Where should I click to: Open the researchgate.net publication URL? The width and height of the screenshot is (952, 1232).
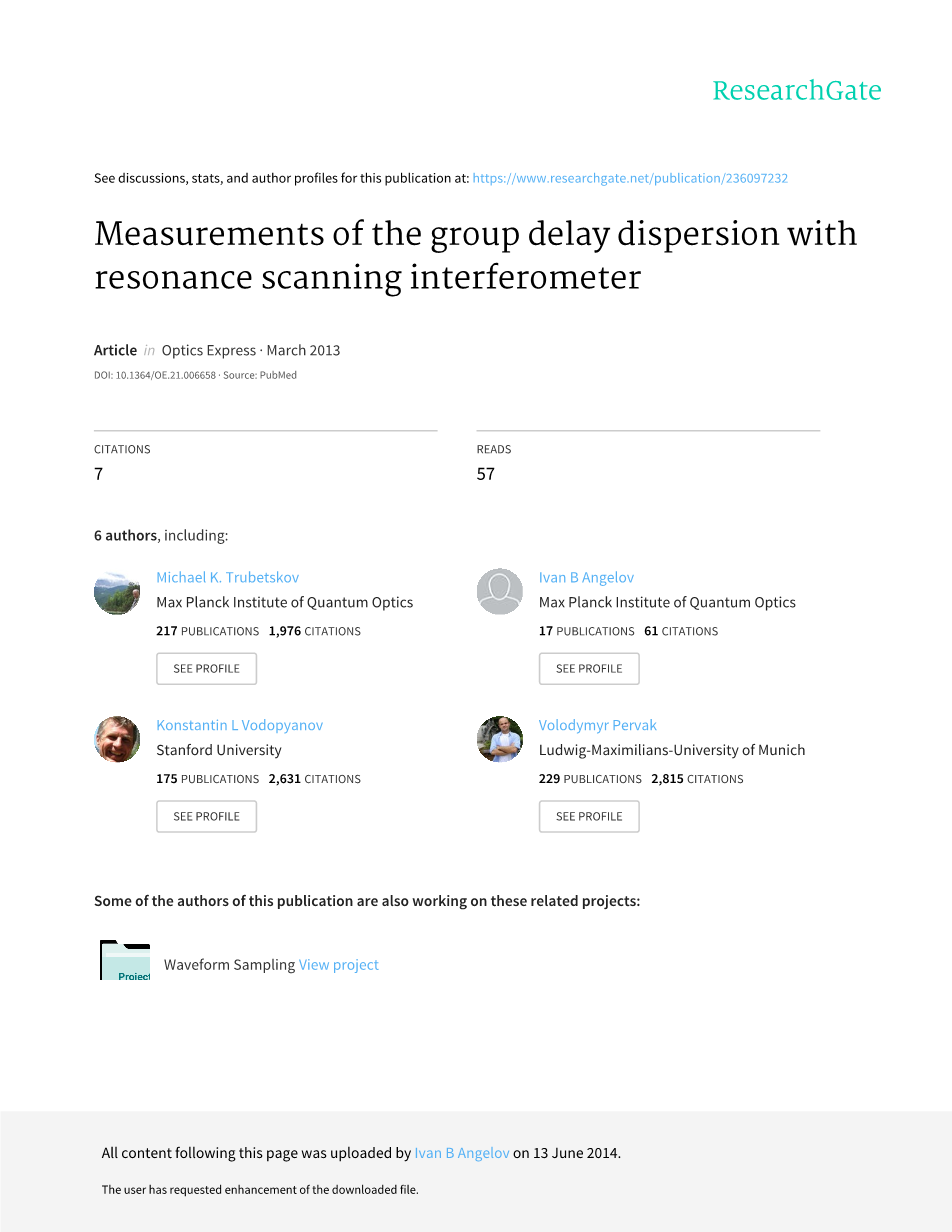[x=630, y=178]
